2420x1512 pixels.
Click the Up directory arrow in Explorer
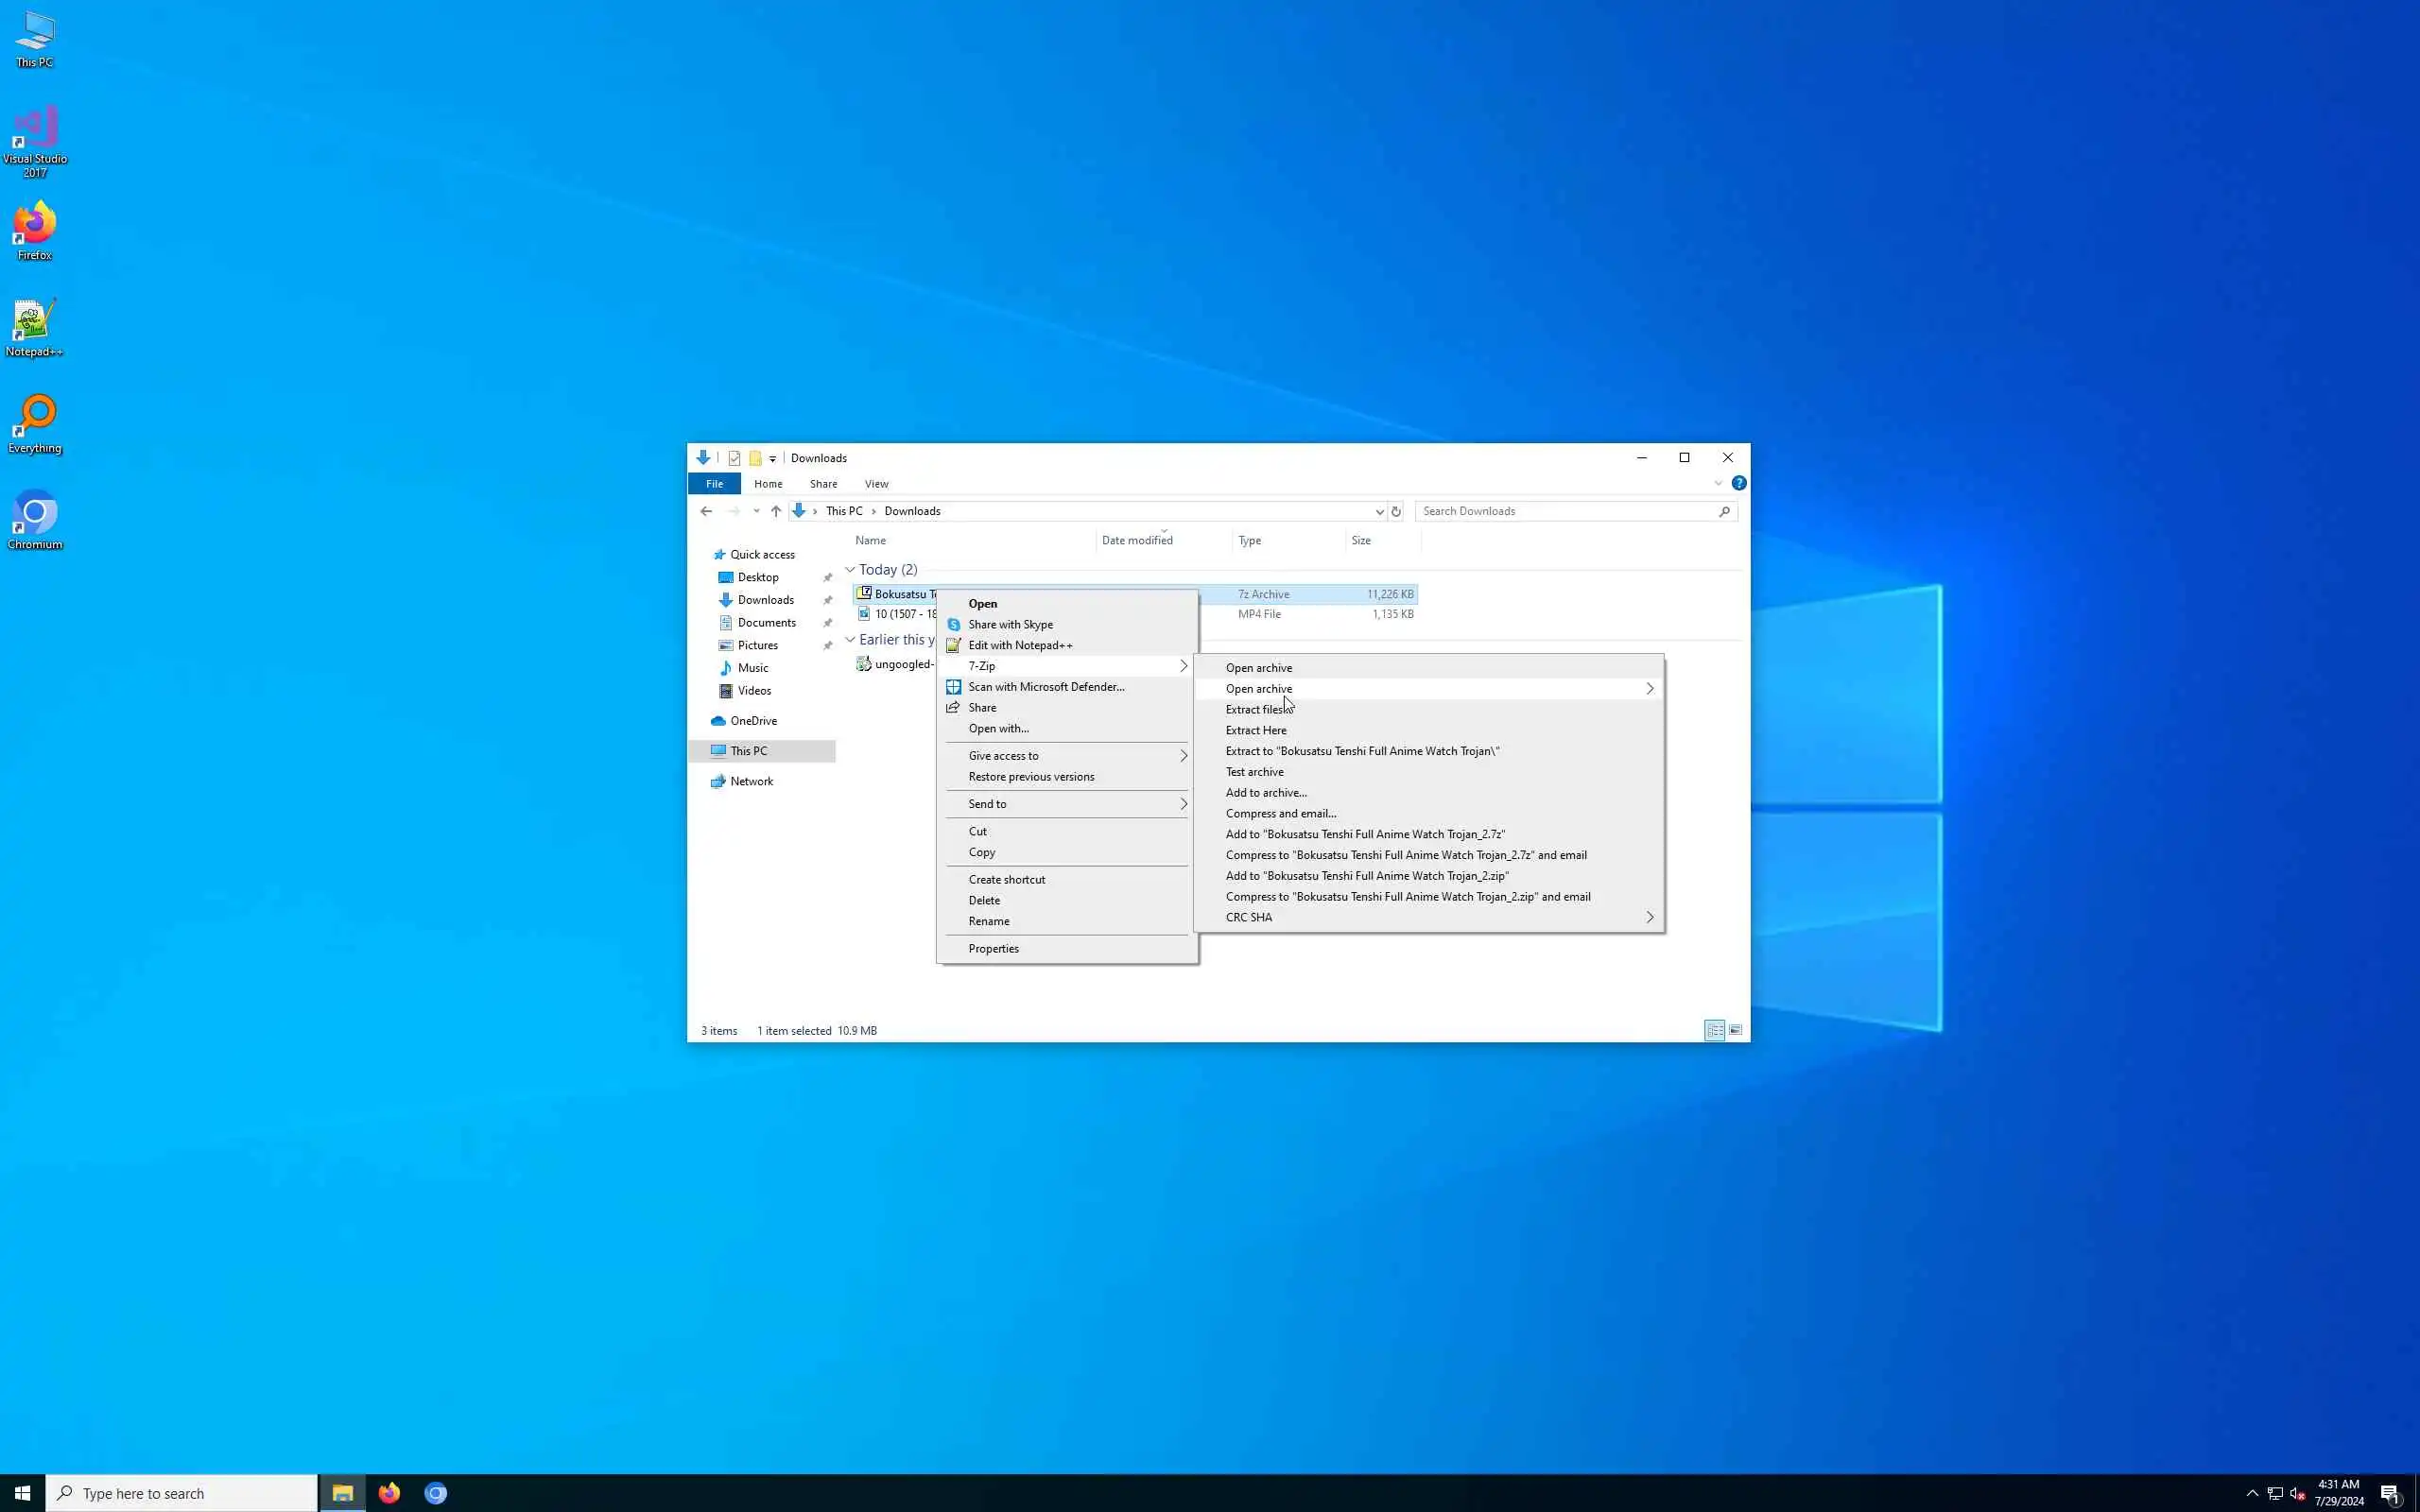776,511
